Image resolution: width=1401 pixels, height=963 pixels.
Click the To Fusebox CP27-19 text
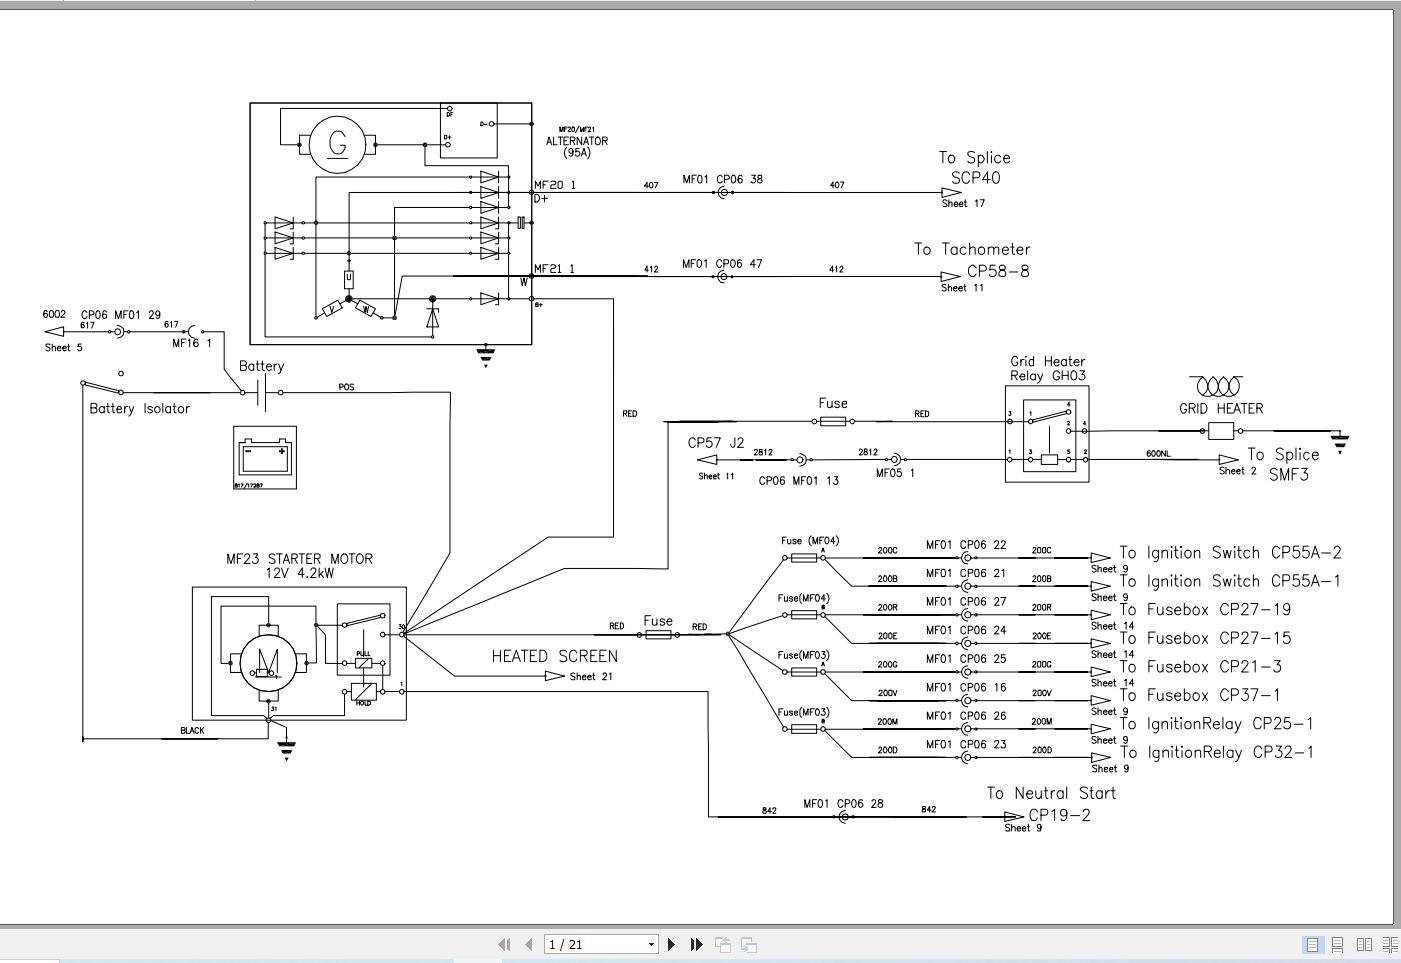[1205, 609]
